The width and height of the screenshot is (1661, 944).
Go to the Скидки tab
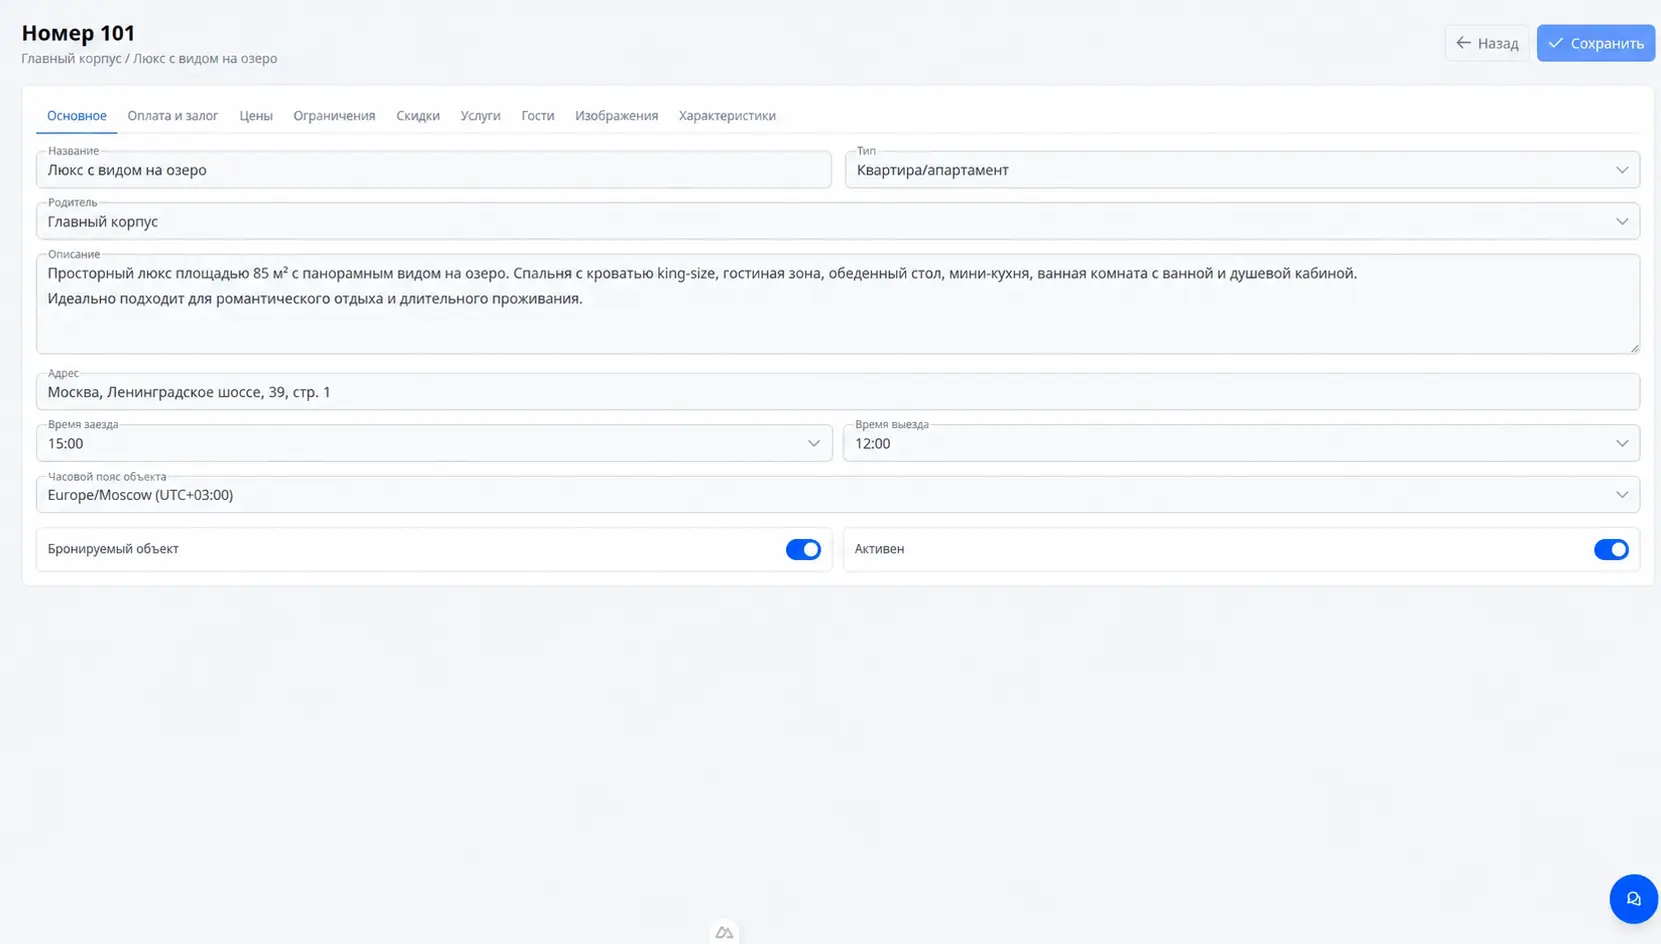[418, 116]
